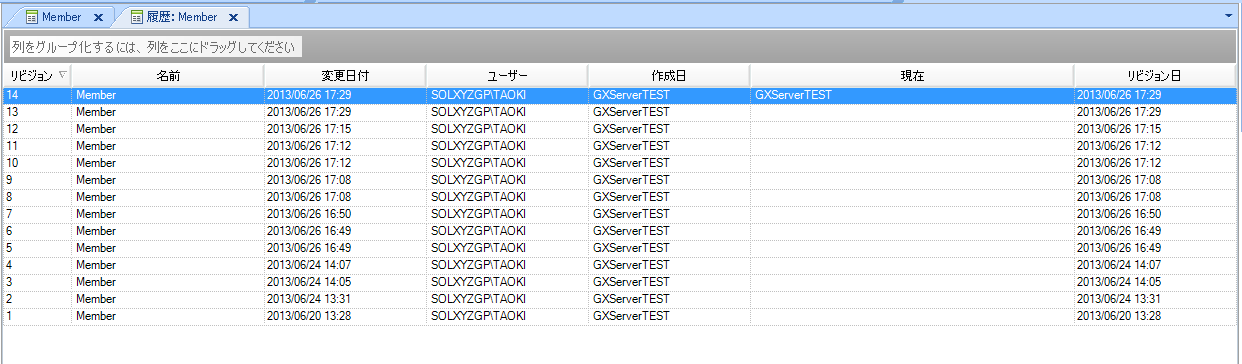The width and height of the screenshot is (1242, 364).
Task: Sort by 現在 column header
Action: [912, 75]
